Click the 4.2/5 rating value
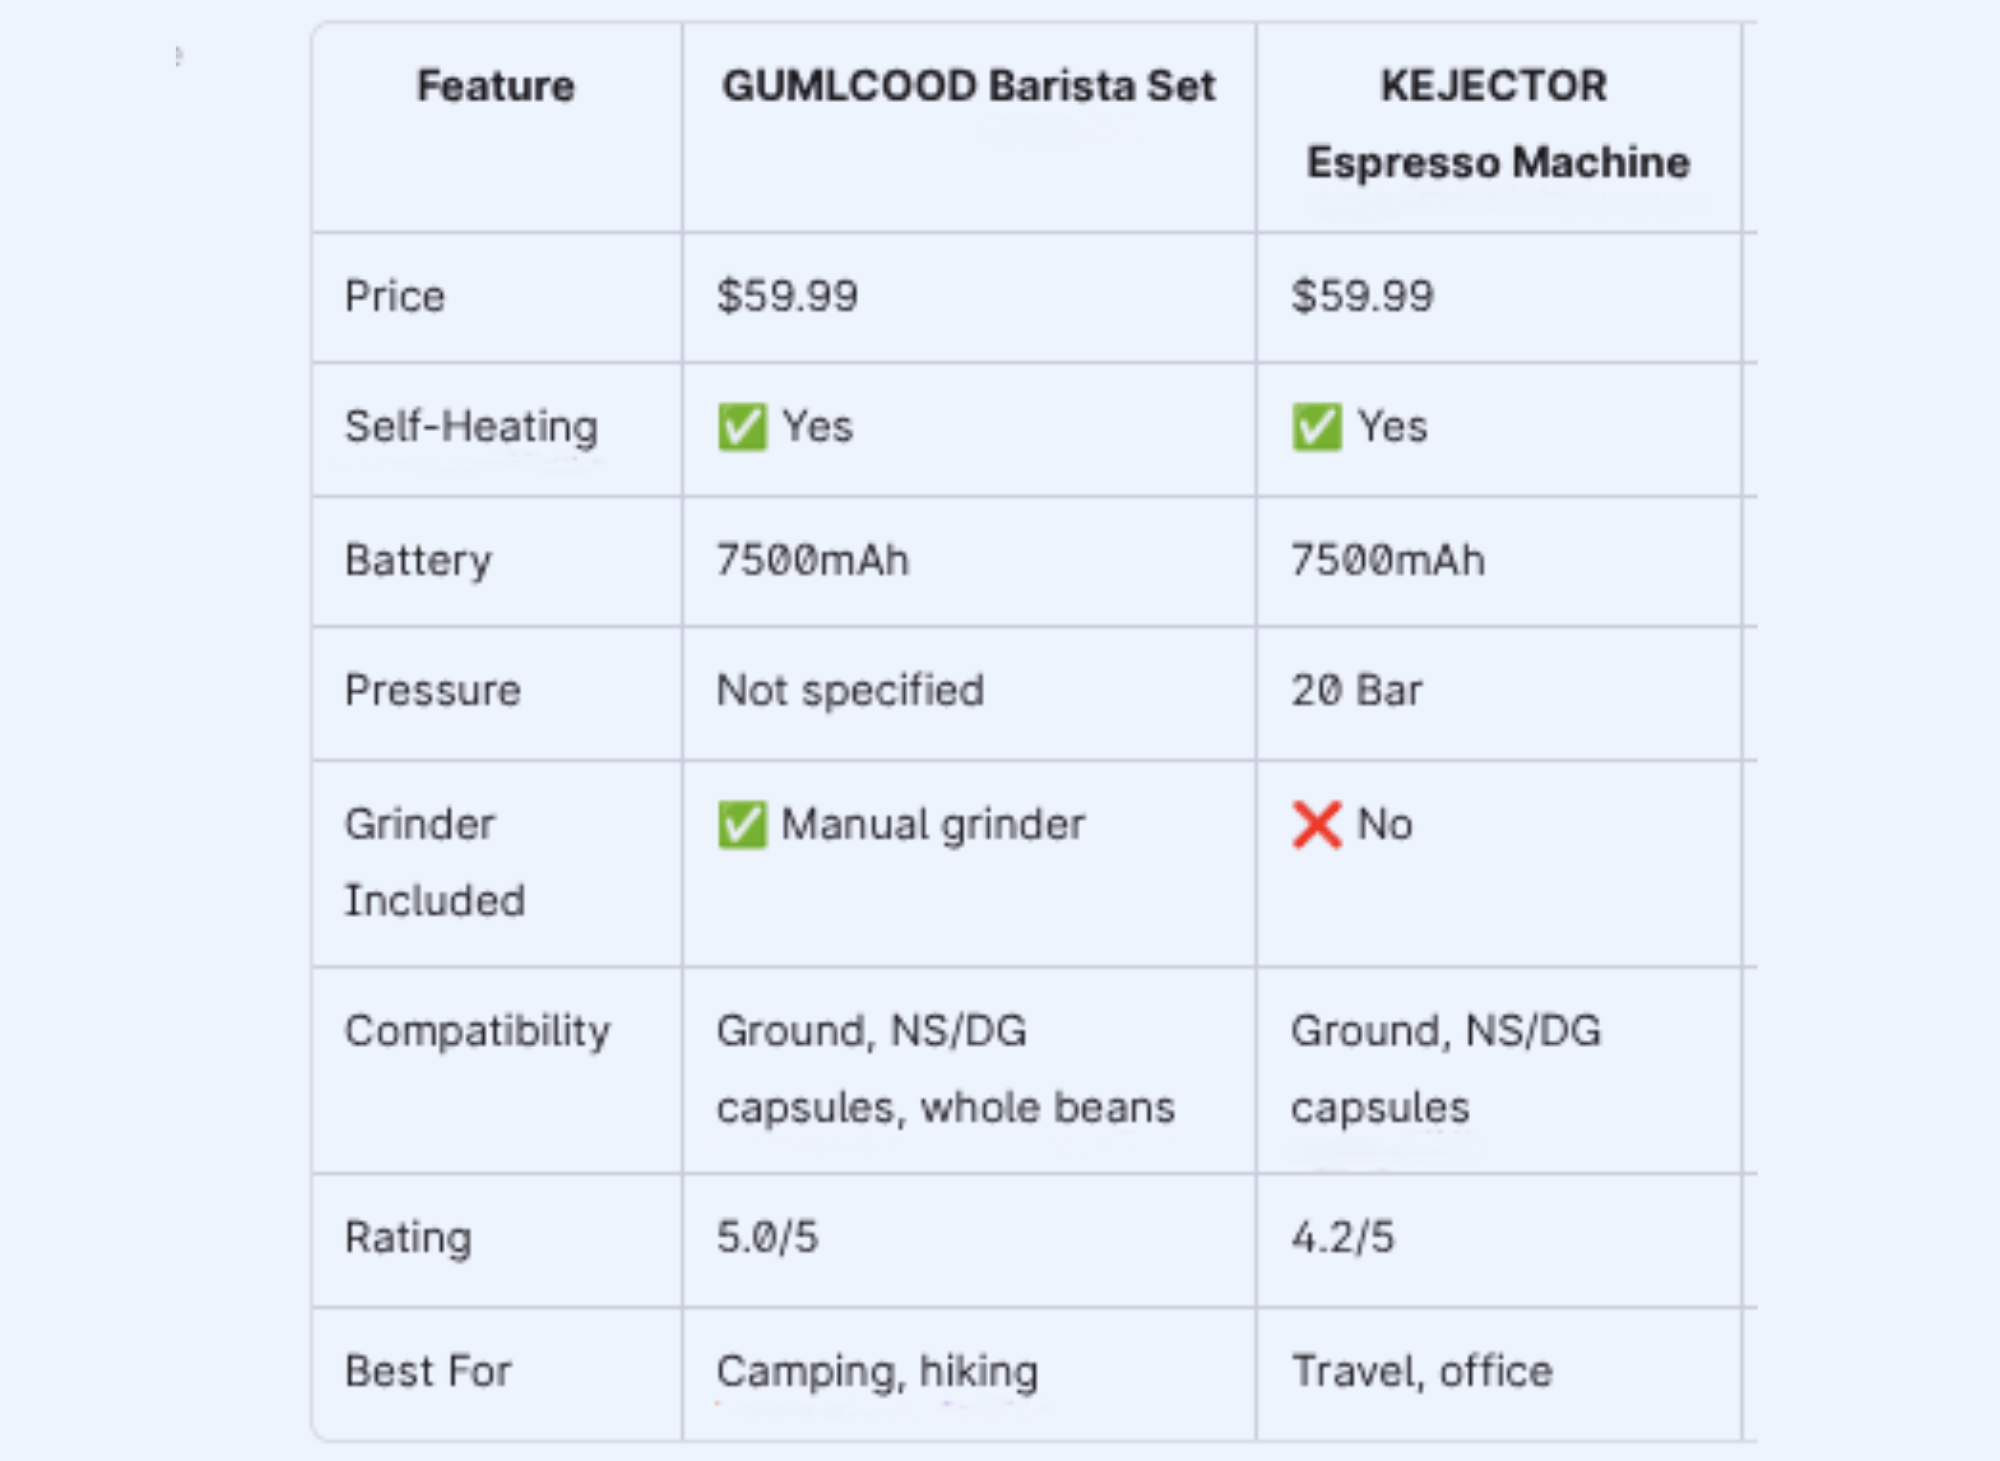2000x1461 pixels. point(1342,1238)
